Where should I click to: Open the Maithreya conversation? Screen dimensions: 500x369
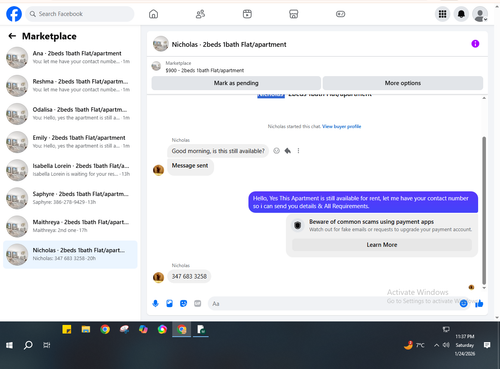coord(70,226)
